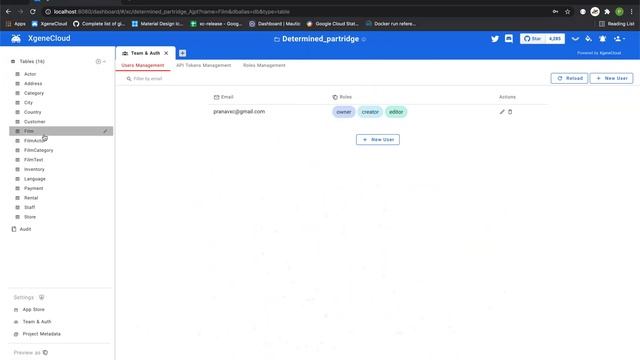Image resolution: width=640 pixels, height=360 pixels.
Task: Click the project info icon next to Determined_partridge
Action: [364, 39]
